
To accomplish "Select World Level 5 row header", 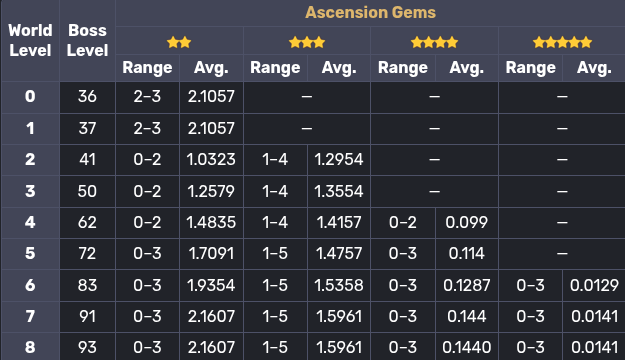I will (x=30, y=254).
